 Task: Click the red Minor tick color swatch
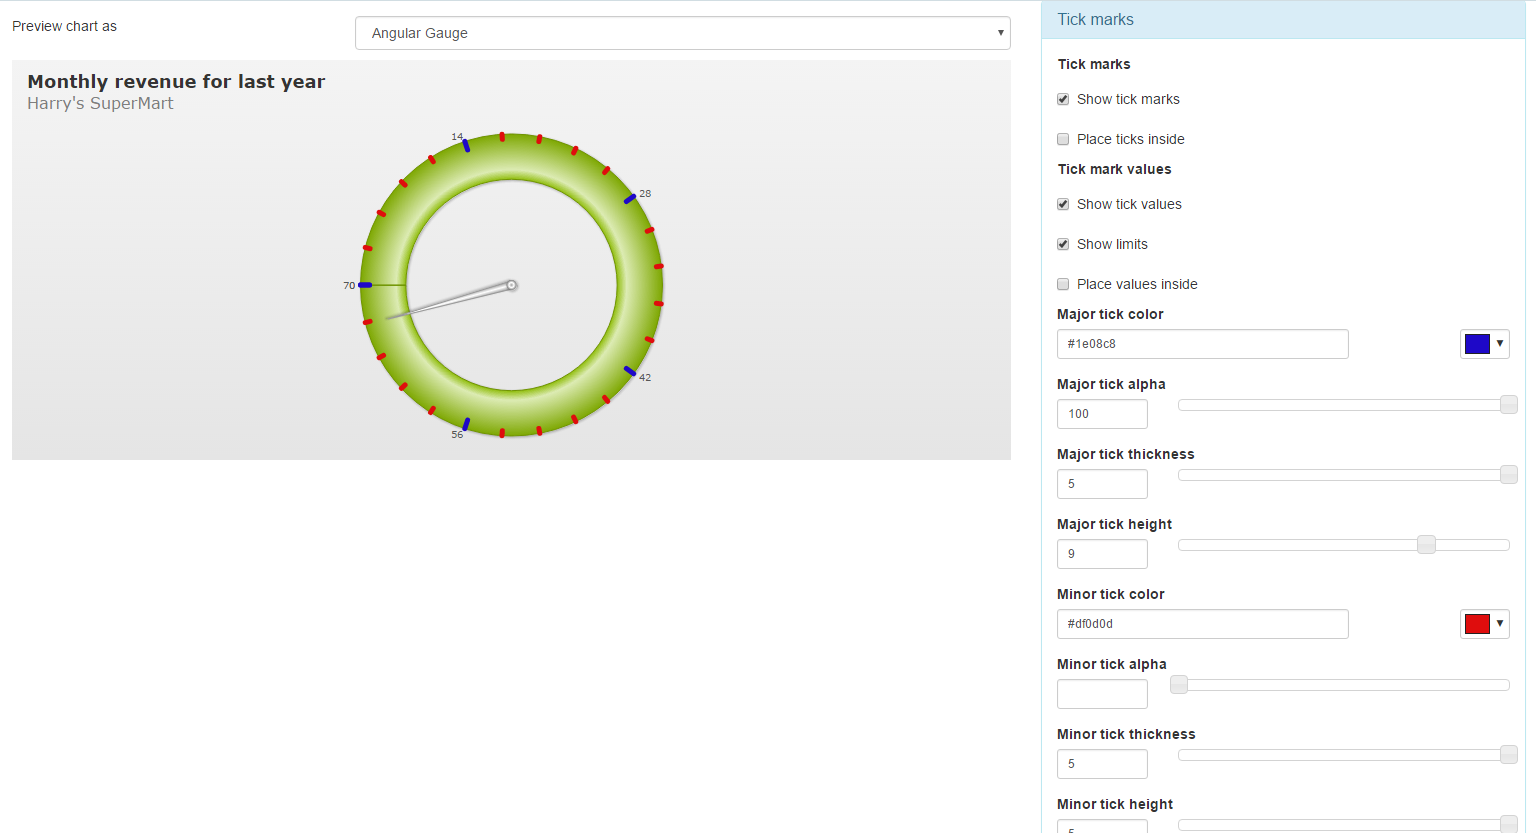click(x=1476, y=624)
